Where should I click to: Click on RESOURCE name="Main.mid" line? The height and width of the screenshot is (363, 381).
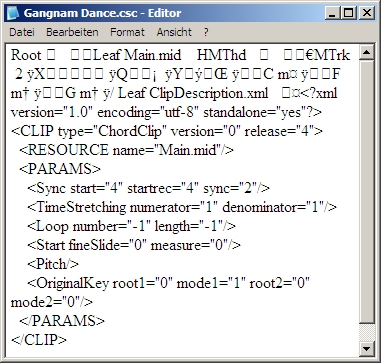[x=127, y=150]
